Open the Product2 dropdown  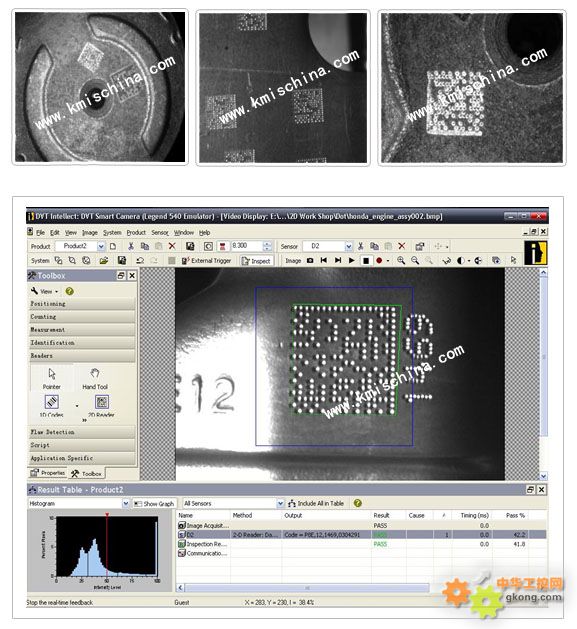coord(101,246)
